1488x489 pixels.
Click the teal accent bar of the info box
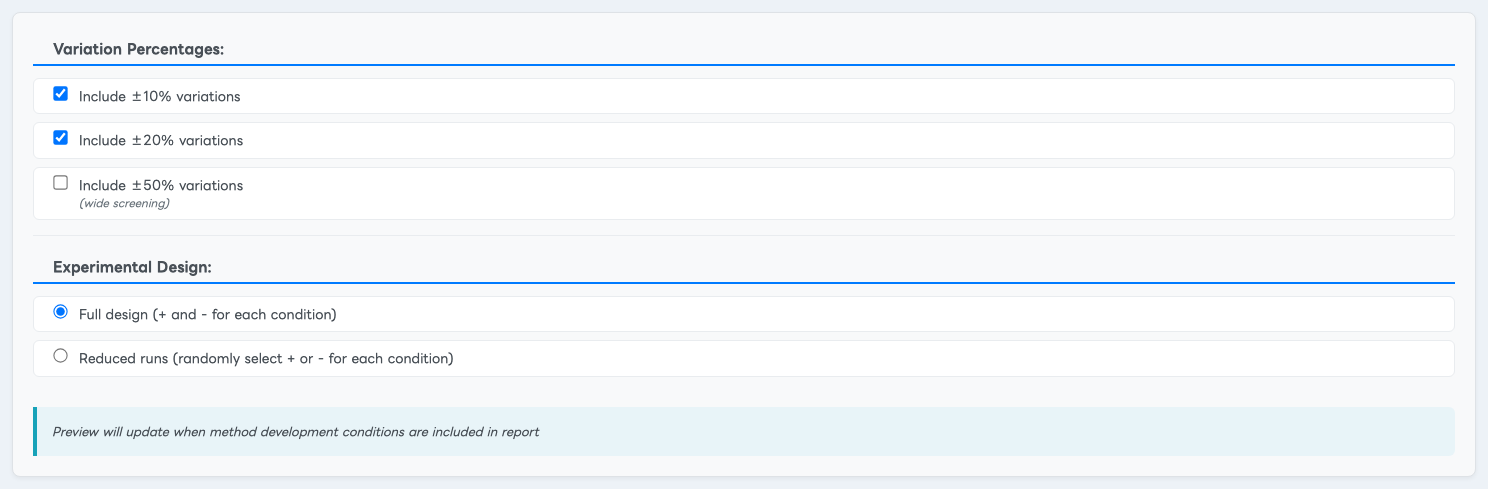(35, 431)
